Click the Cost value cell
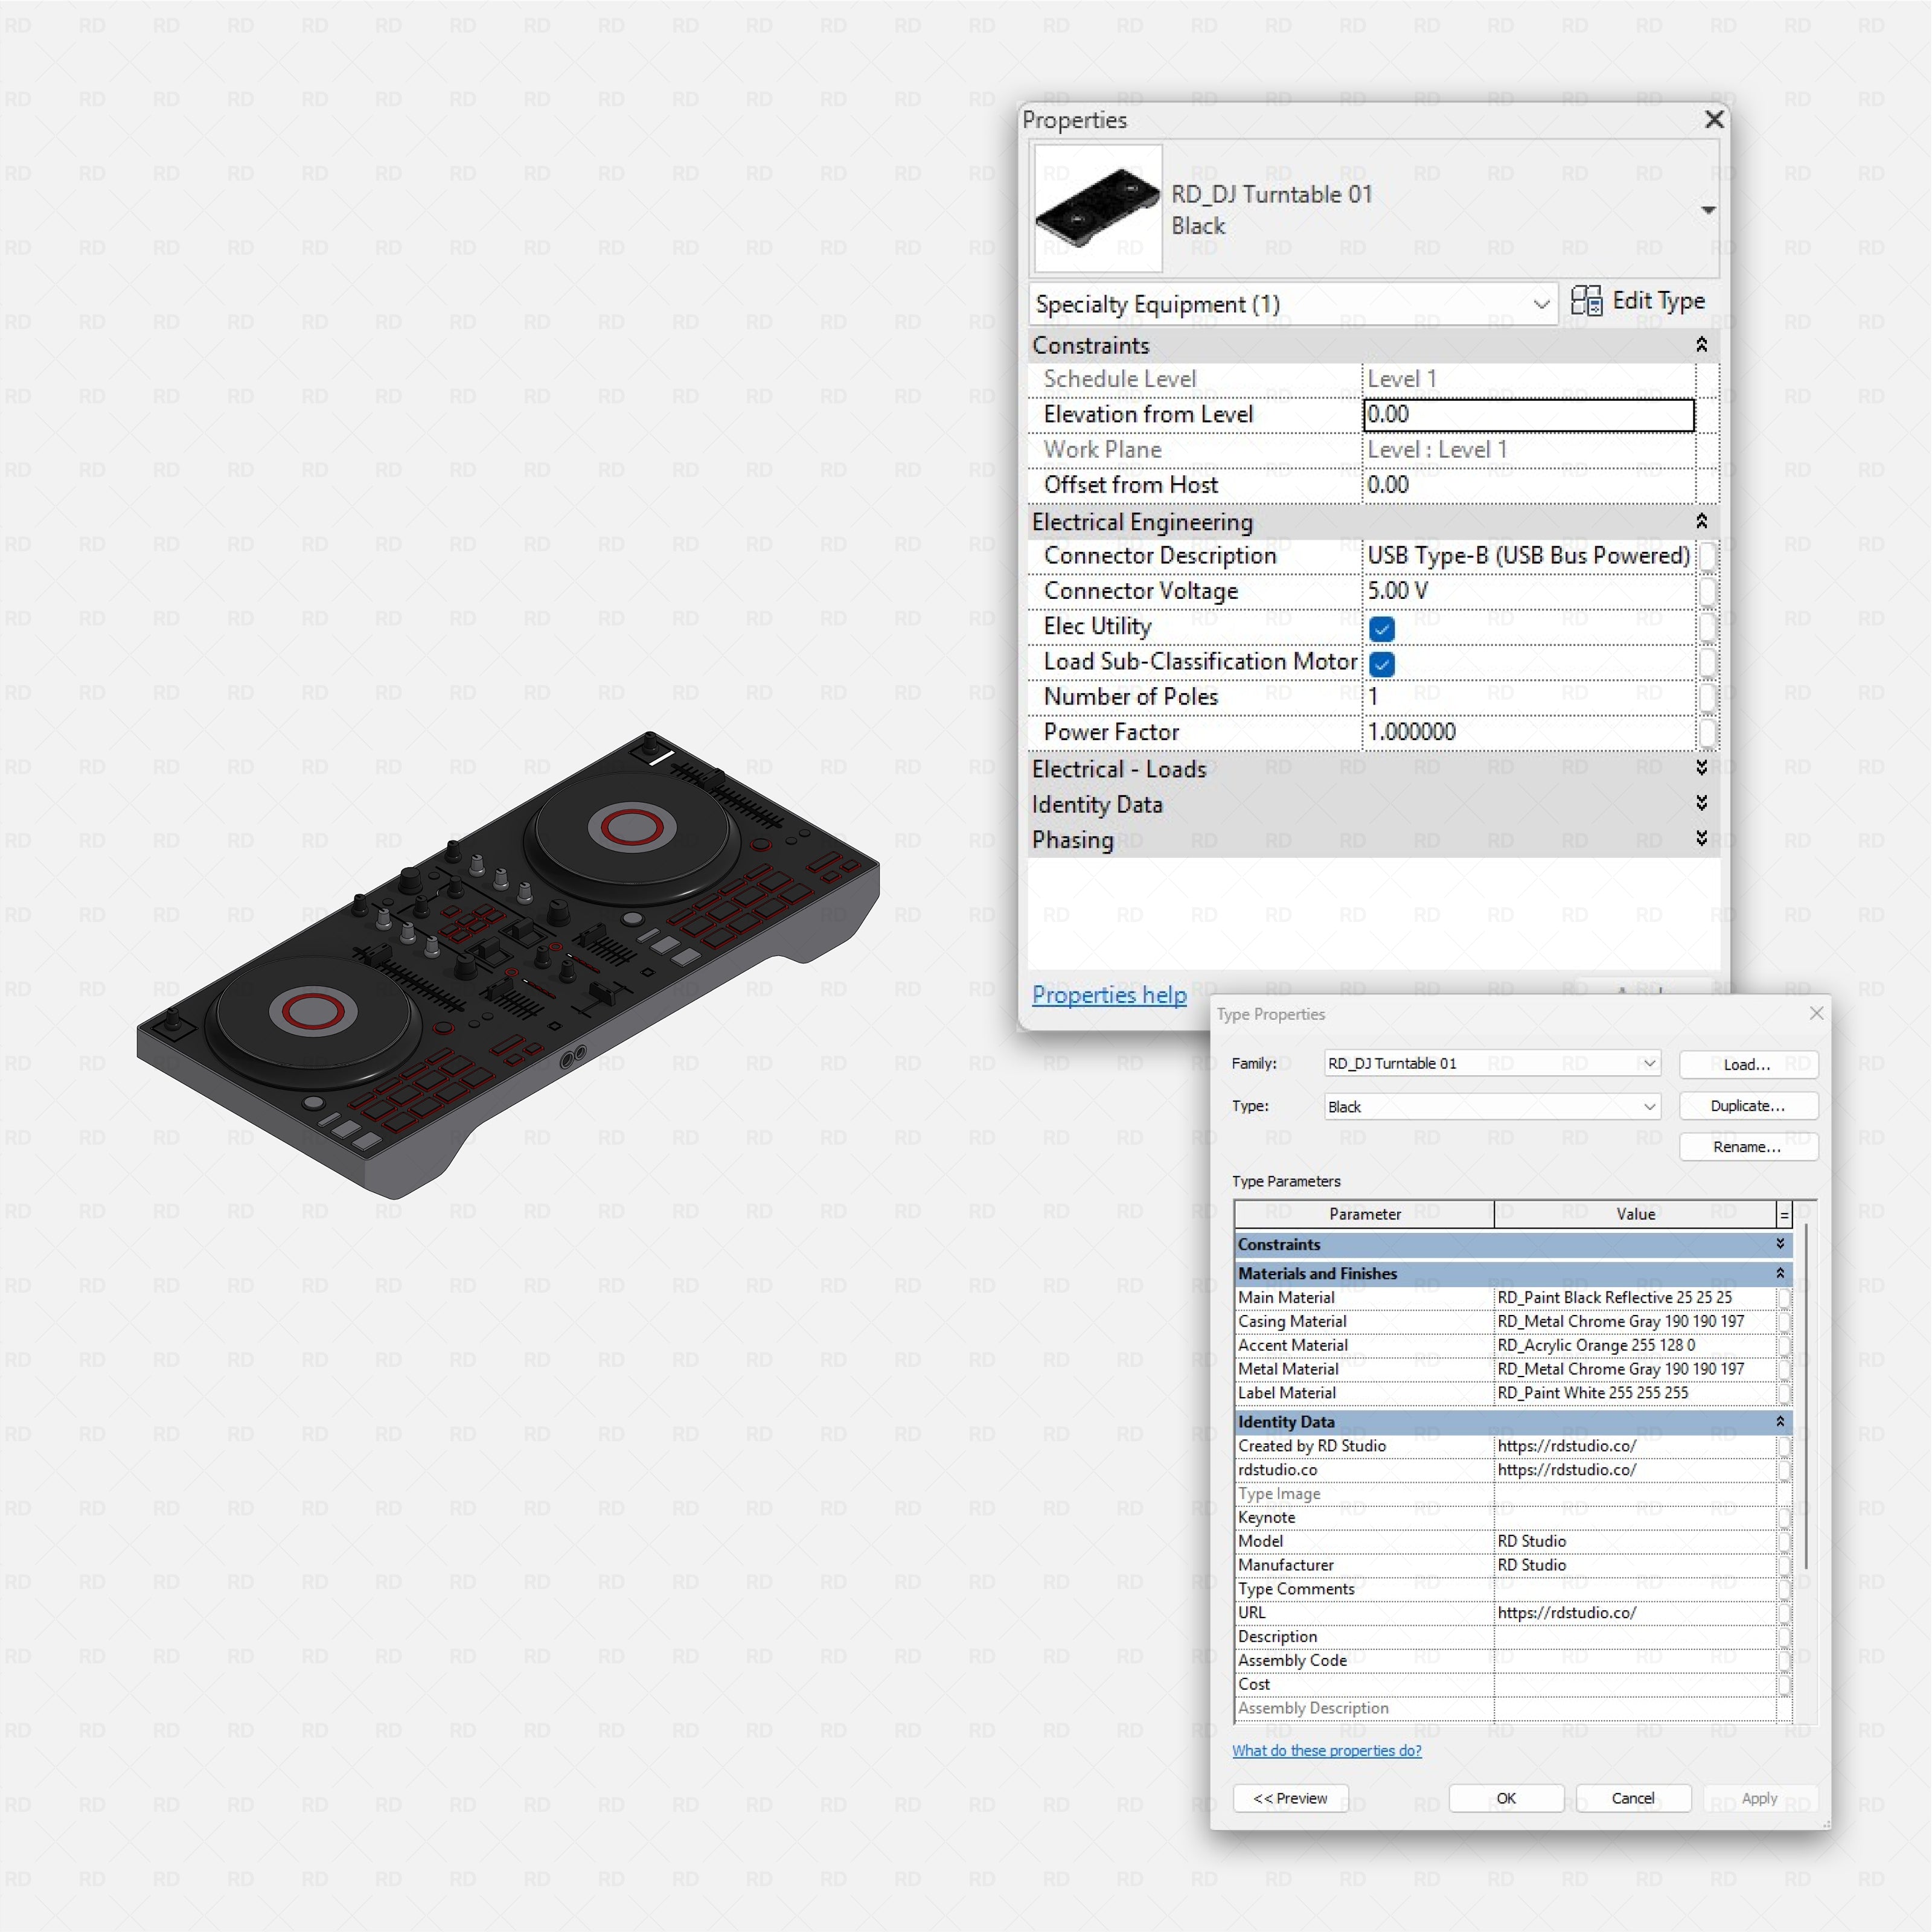 [x=1634, y=1684]
